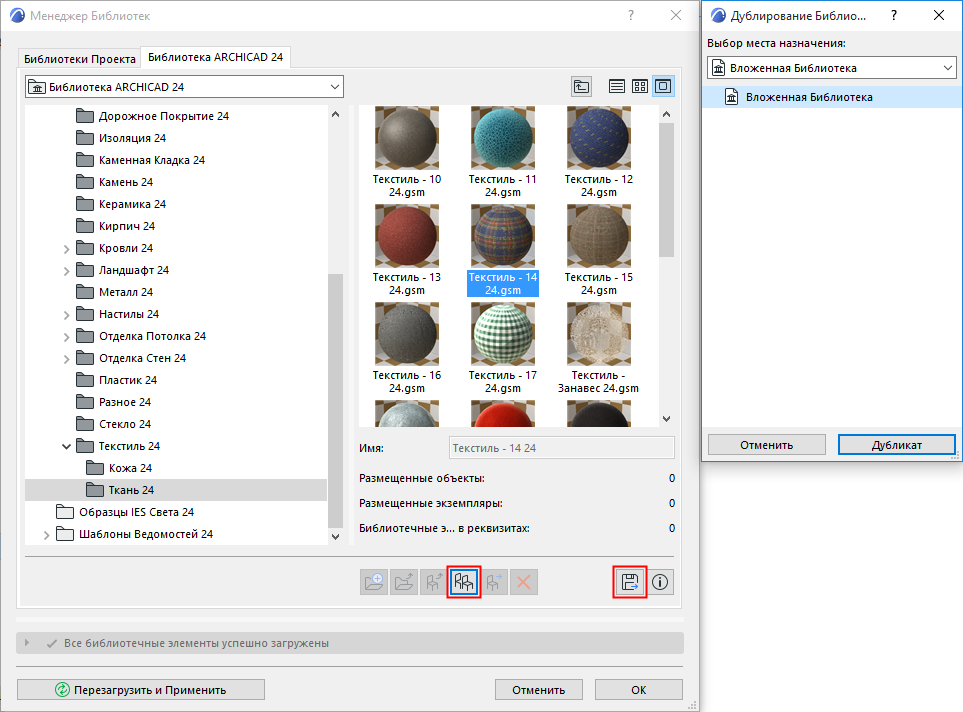Collapse the Текстиль 24 folder
The width and height of the screenshot is (963, 712).
tap(66, 447)
